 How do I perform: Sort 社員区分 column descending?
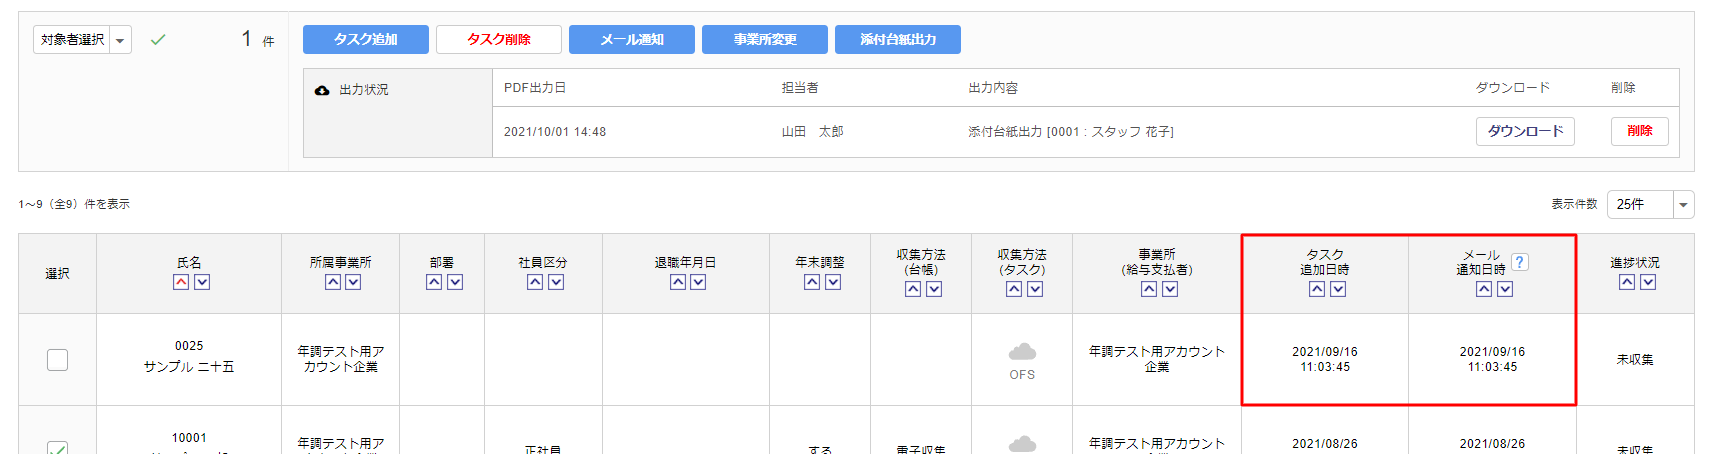[x=556, y=282]
